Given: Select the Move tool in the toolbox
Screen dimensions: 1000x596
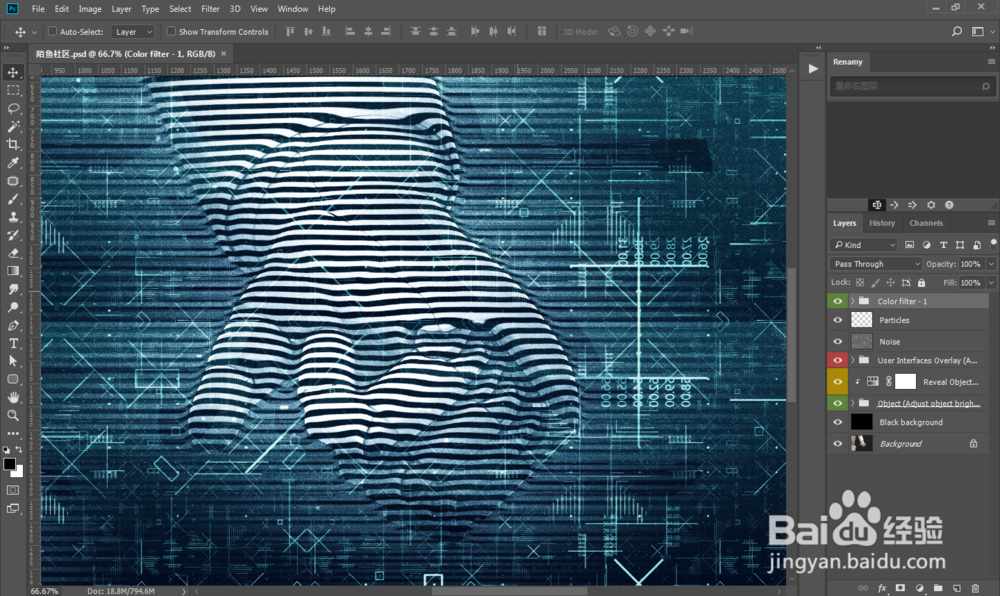Looking at the screenshot, I should (13, 72).
